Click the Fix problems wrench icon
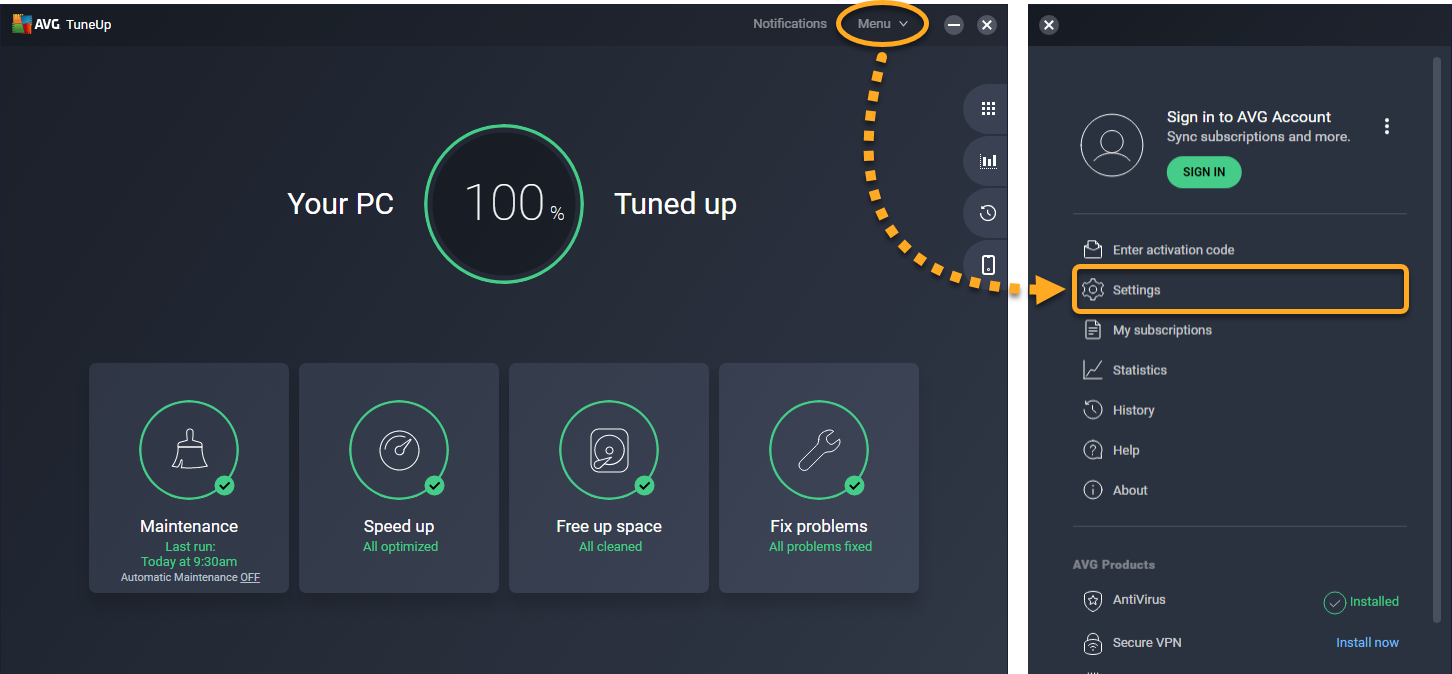 pyautogui.click(x=819, y=450)
